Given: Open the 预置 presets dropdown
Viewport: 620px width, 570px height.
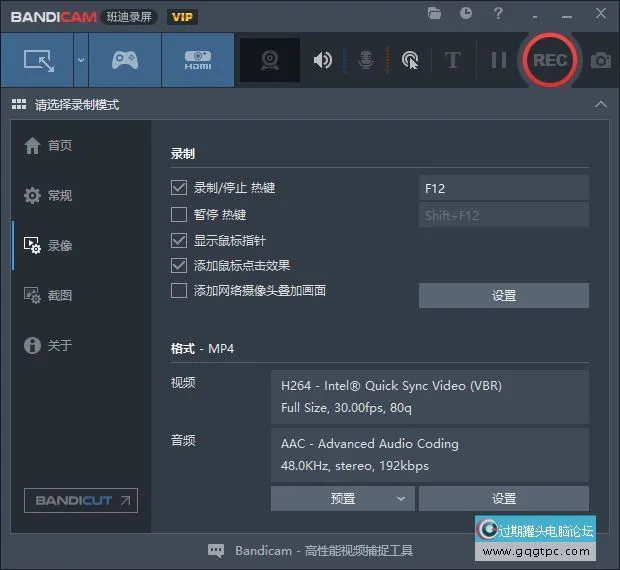Looking at the screenshot, I should tap(342, 498).
